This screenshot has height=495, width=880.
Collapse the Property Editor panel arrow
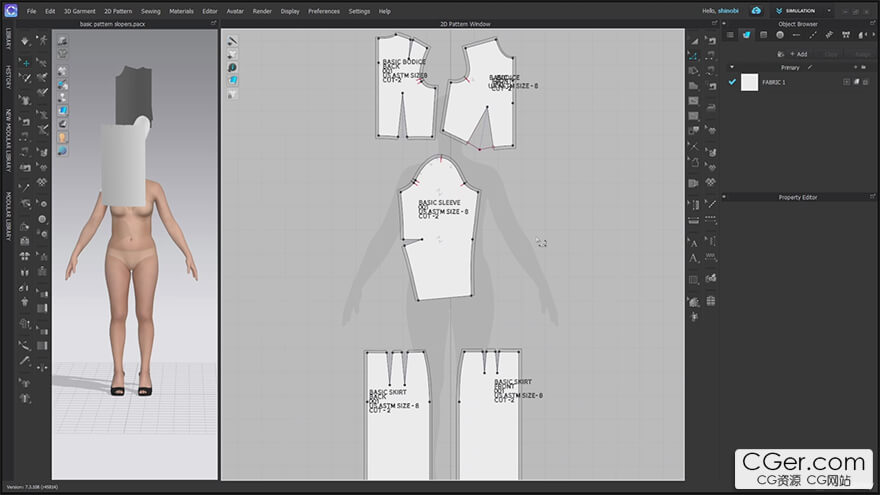724,197
